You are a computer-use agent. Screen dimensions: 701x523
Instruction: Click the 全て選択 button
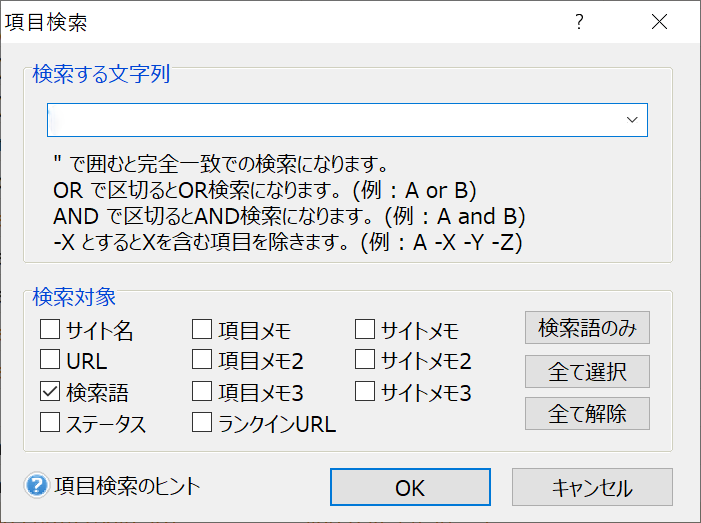coord(587,371)
